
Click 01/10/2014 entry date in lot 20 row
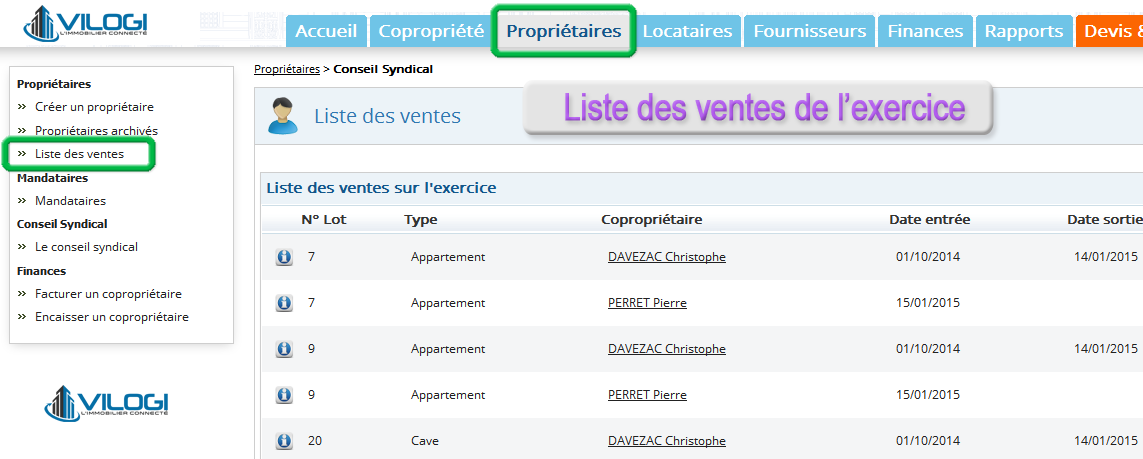pos(928,441)
